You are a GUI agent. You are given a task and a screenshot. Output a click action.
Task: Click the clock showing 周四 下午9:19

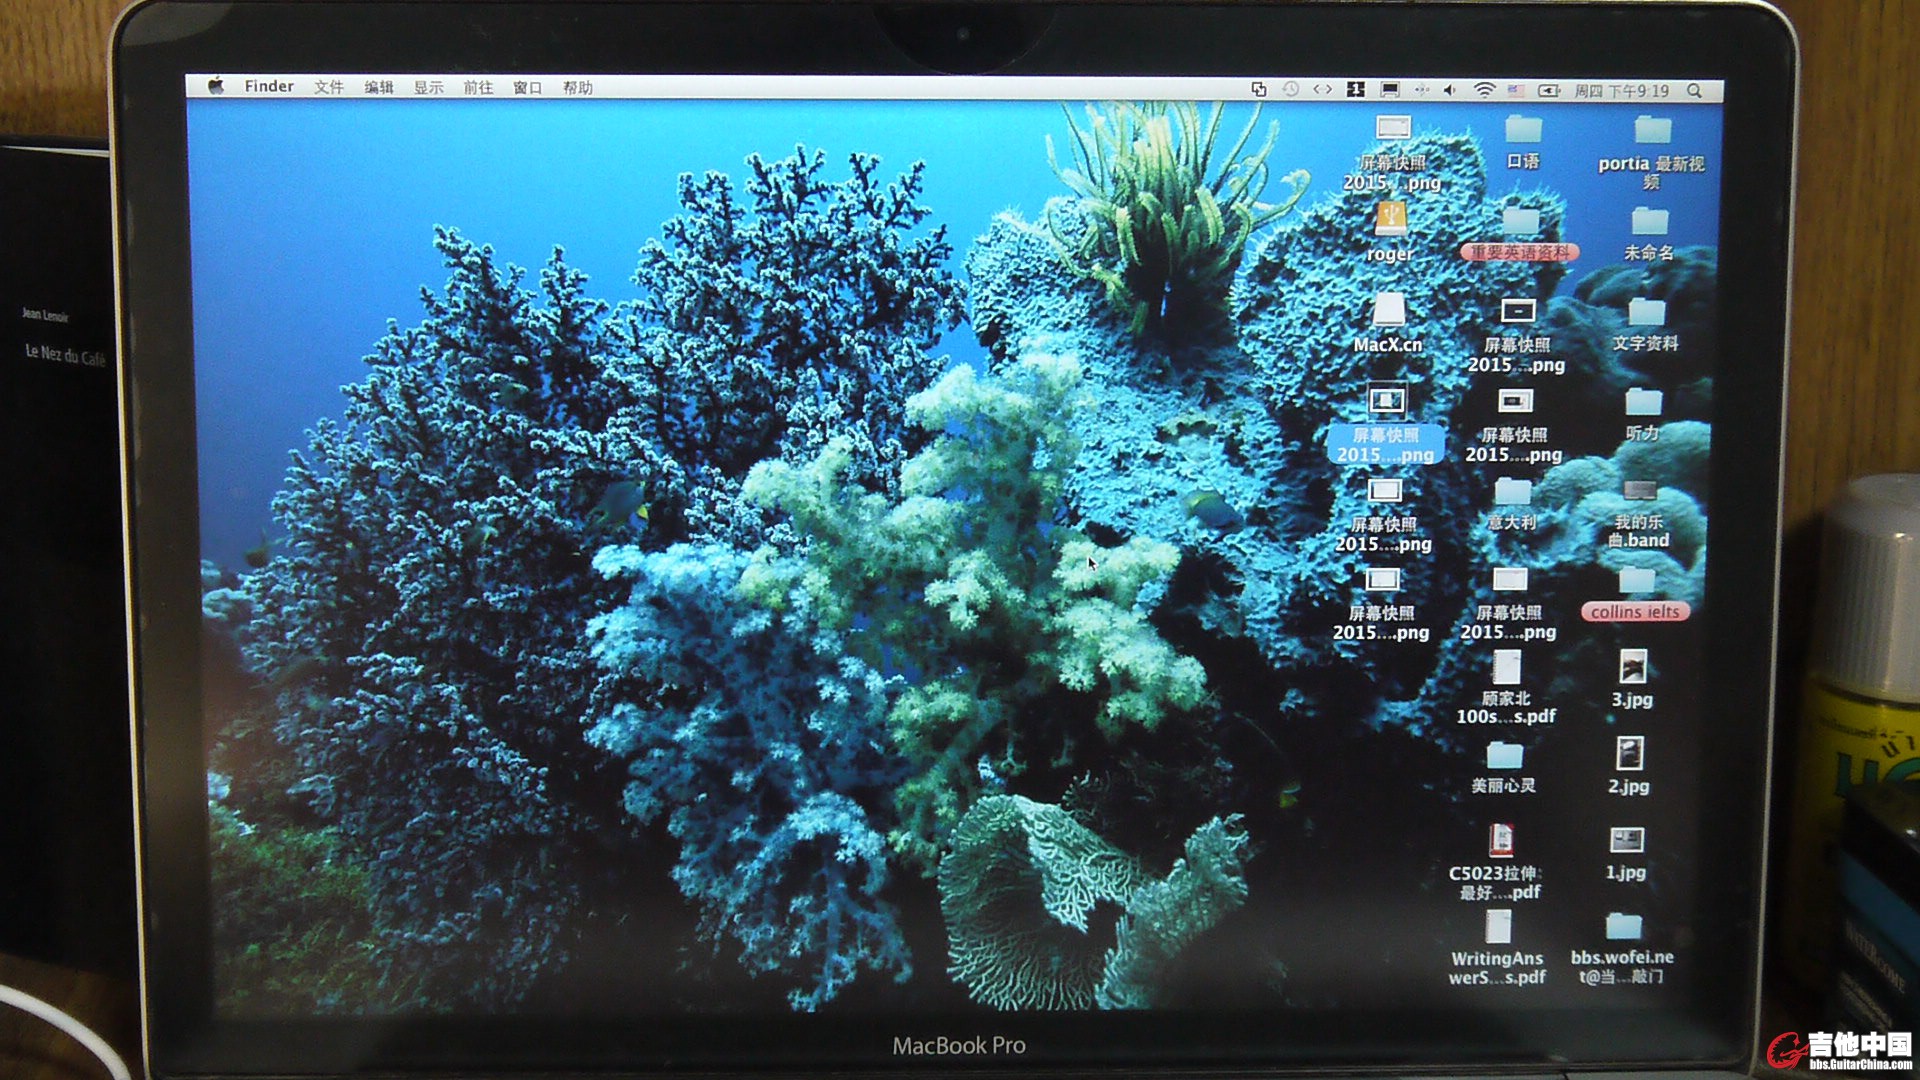[x=1621, y=91]
